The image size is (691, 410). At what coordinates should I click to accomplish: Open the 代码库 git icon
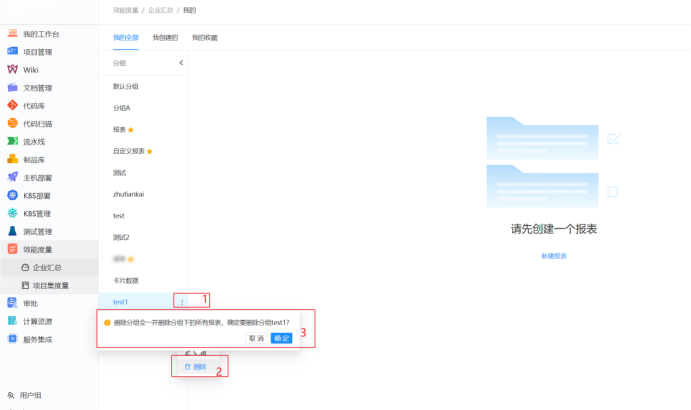tap(12, 105)
